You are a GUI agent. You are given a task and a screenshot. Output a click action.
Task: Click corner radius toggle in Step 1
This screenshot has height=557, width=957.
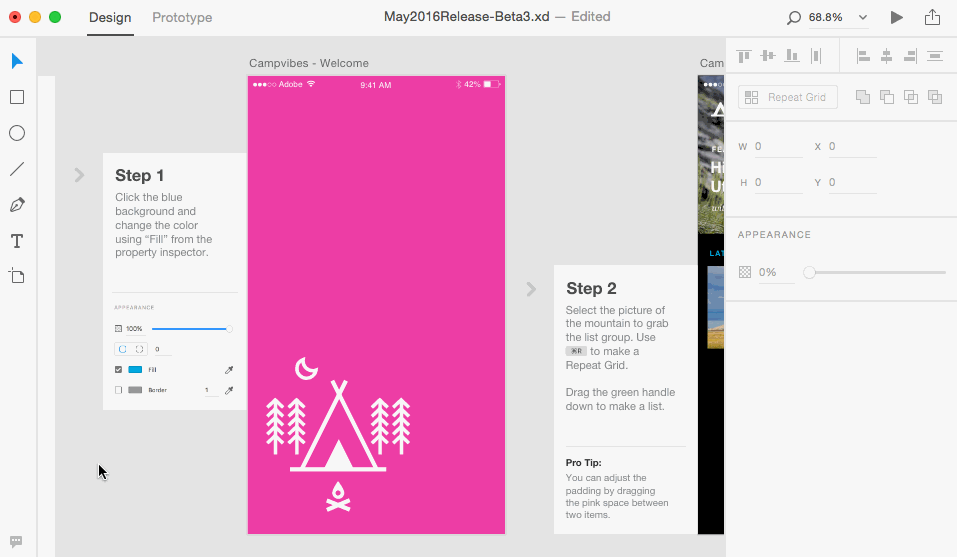[x=131, y=350]
